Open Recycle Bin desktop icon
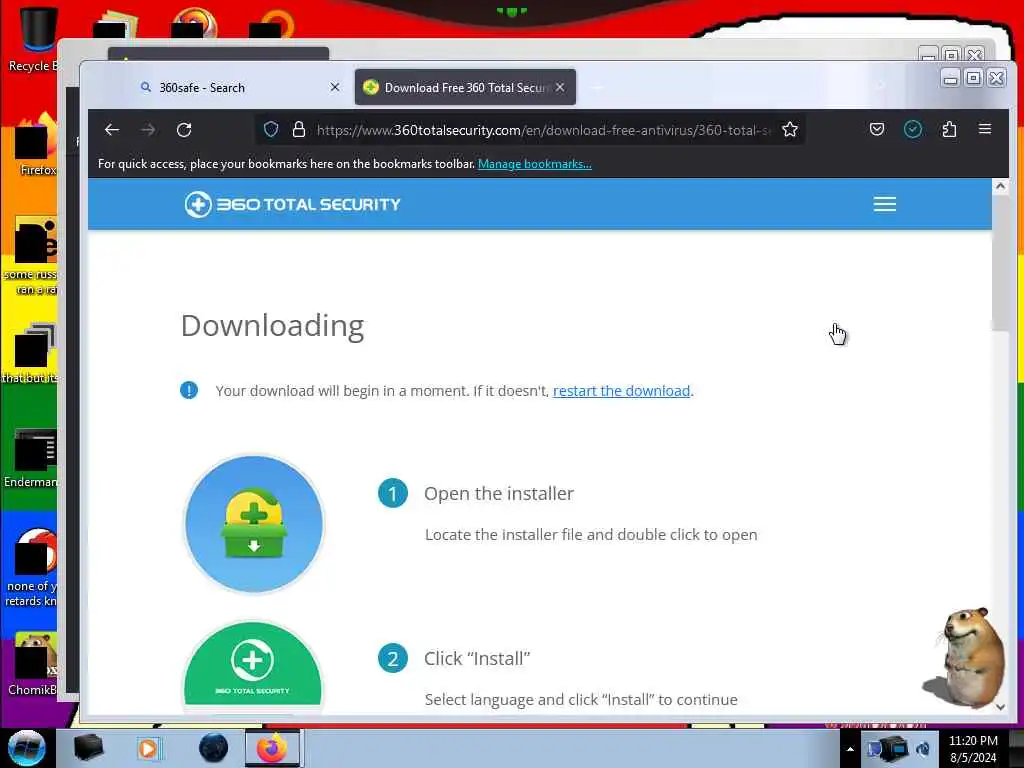1024x768 pixels. (36, 38)
